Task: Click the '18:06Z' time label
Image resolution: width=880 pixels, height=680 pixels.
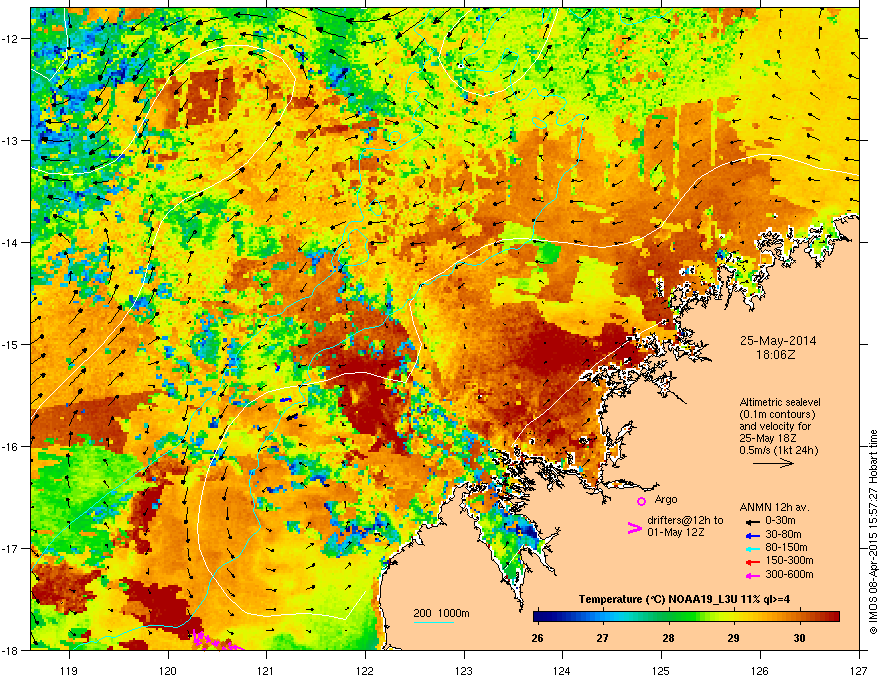Action: (778, 355)
